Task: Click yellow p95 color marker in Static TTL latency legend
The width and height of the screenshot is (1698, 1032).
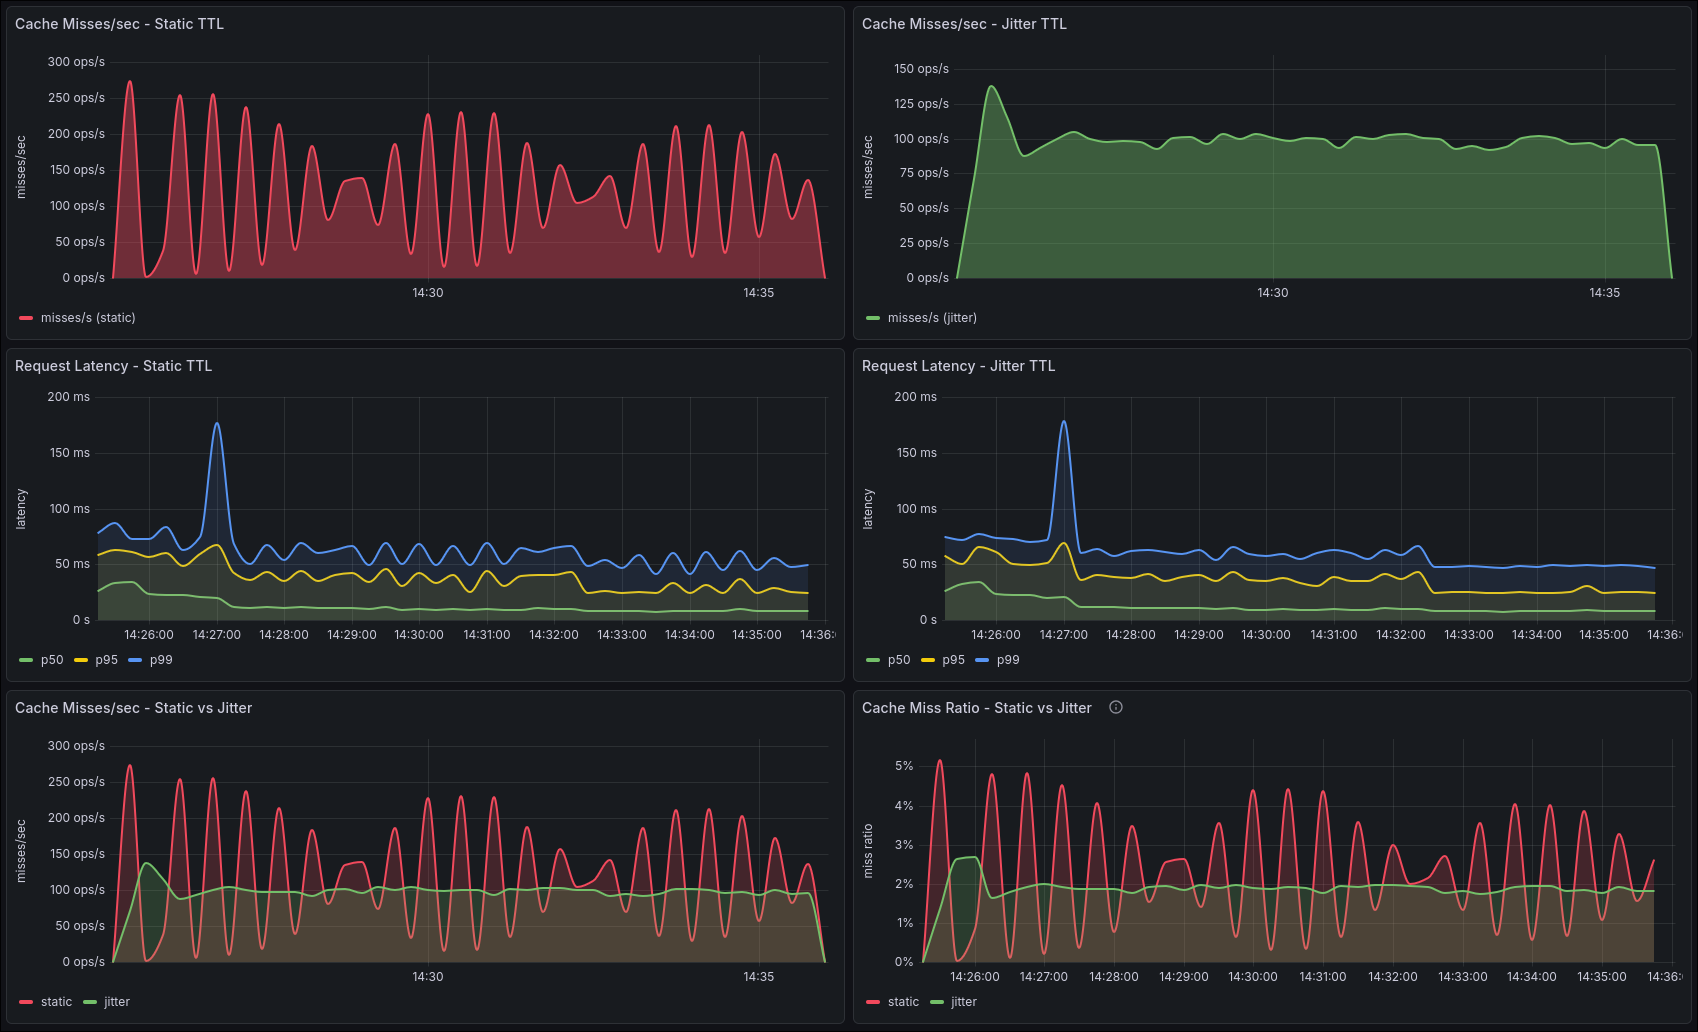Action: (81, 660)
